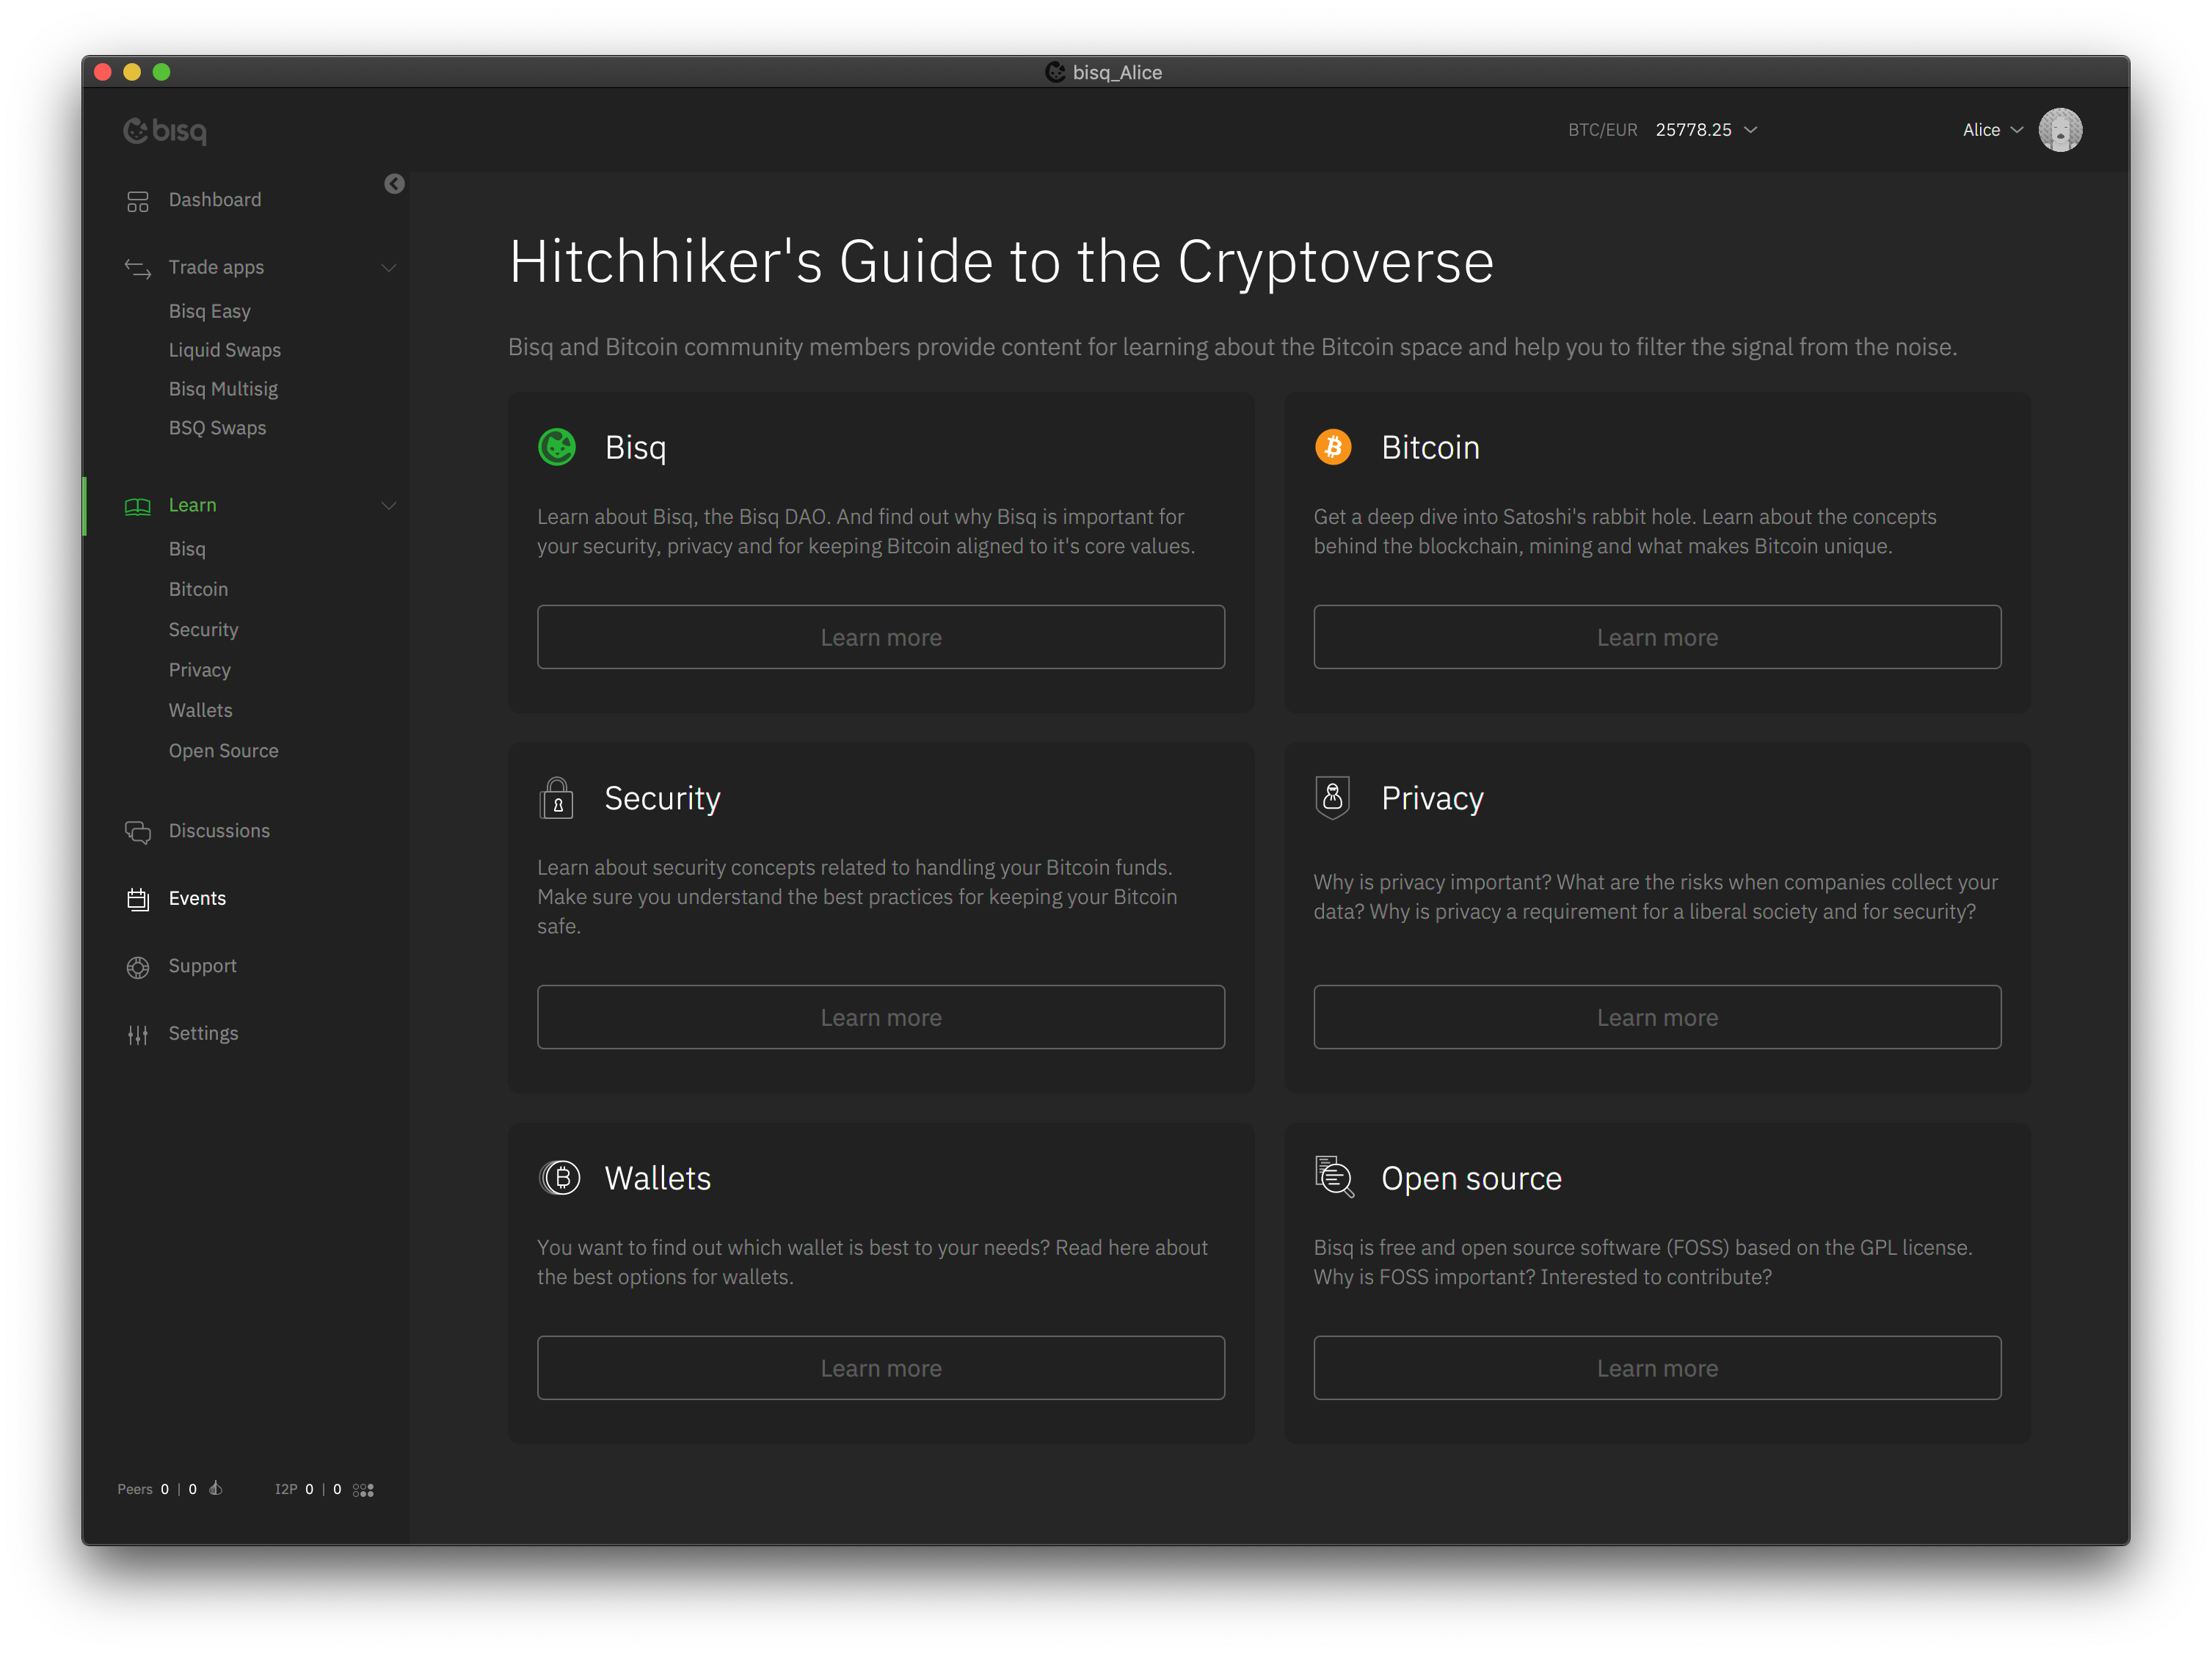Screen dimensions: 2212x1654
Task: Open Settings in sidebar
Action: pyautogui.click(x=204, y=1034)
